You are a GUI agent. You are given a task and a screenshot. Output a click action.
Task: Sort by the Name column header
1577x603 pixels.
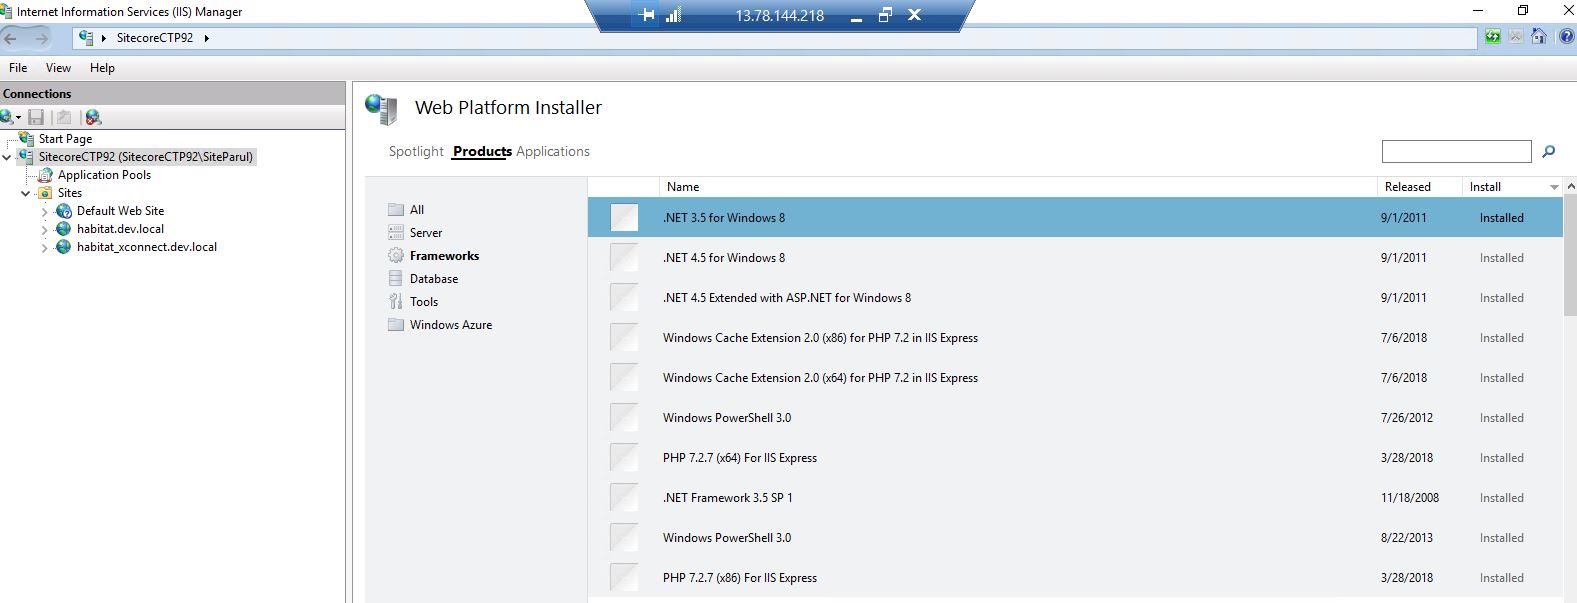pyautogui.click(x=1018, y=187)
